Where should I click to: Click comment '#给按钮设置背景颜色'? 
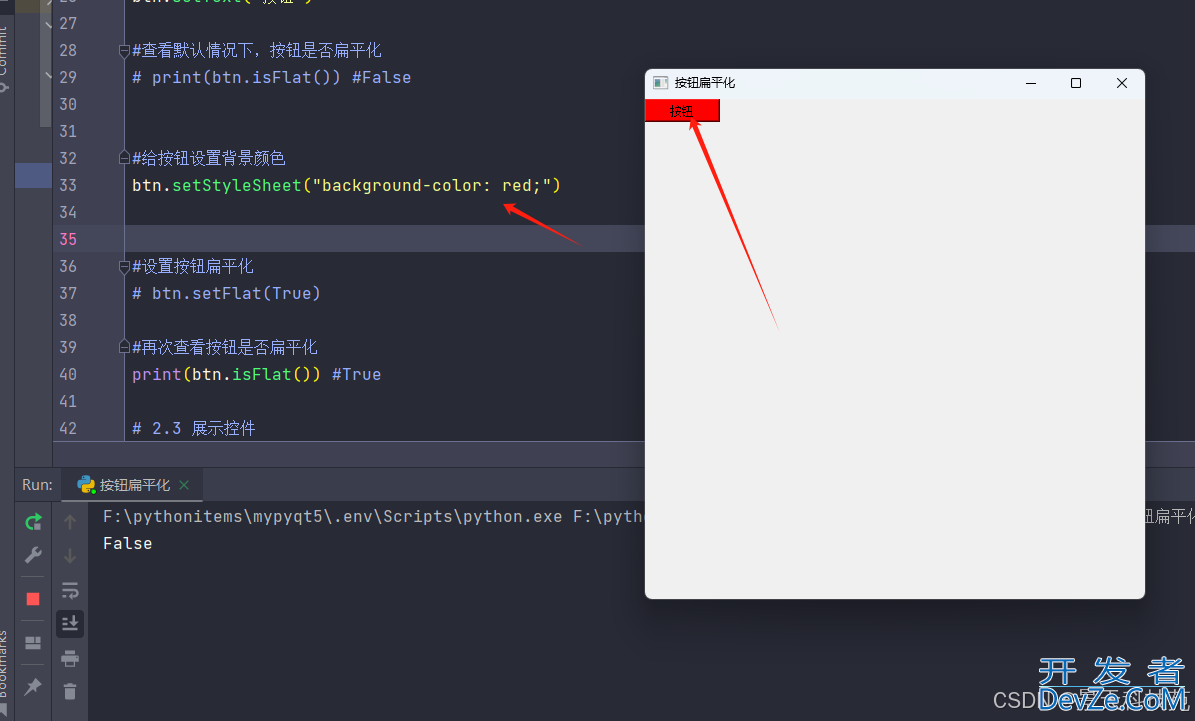209,158
